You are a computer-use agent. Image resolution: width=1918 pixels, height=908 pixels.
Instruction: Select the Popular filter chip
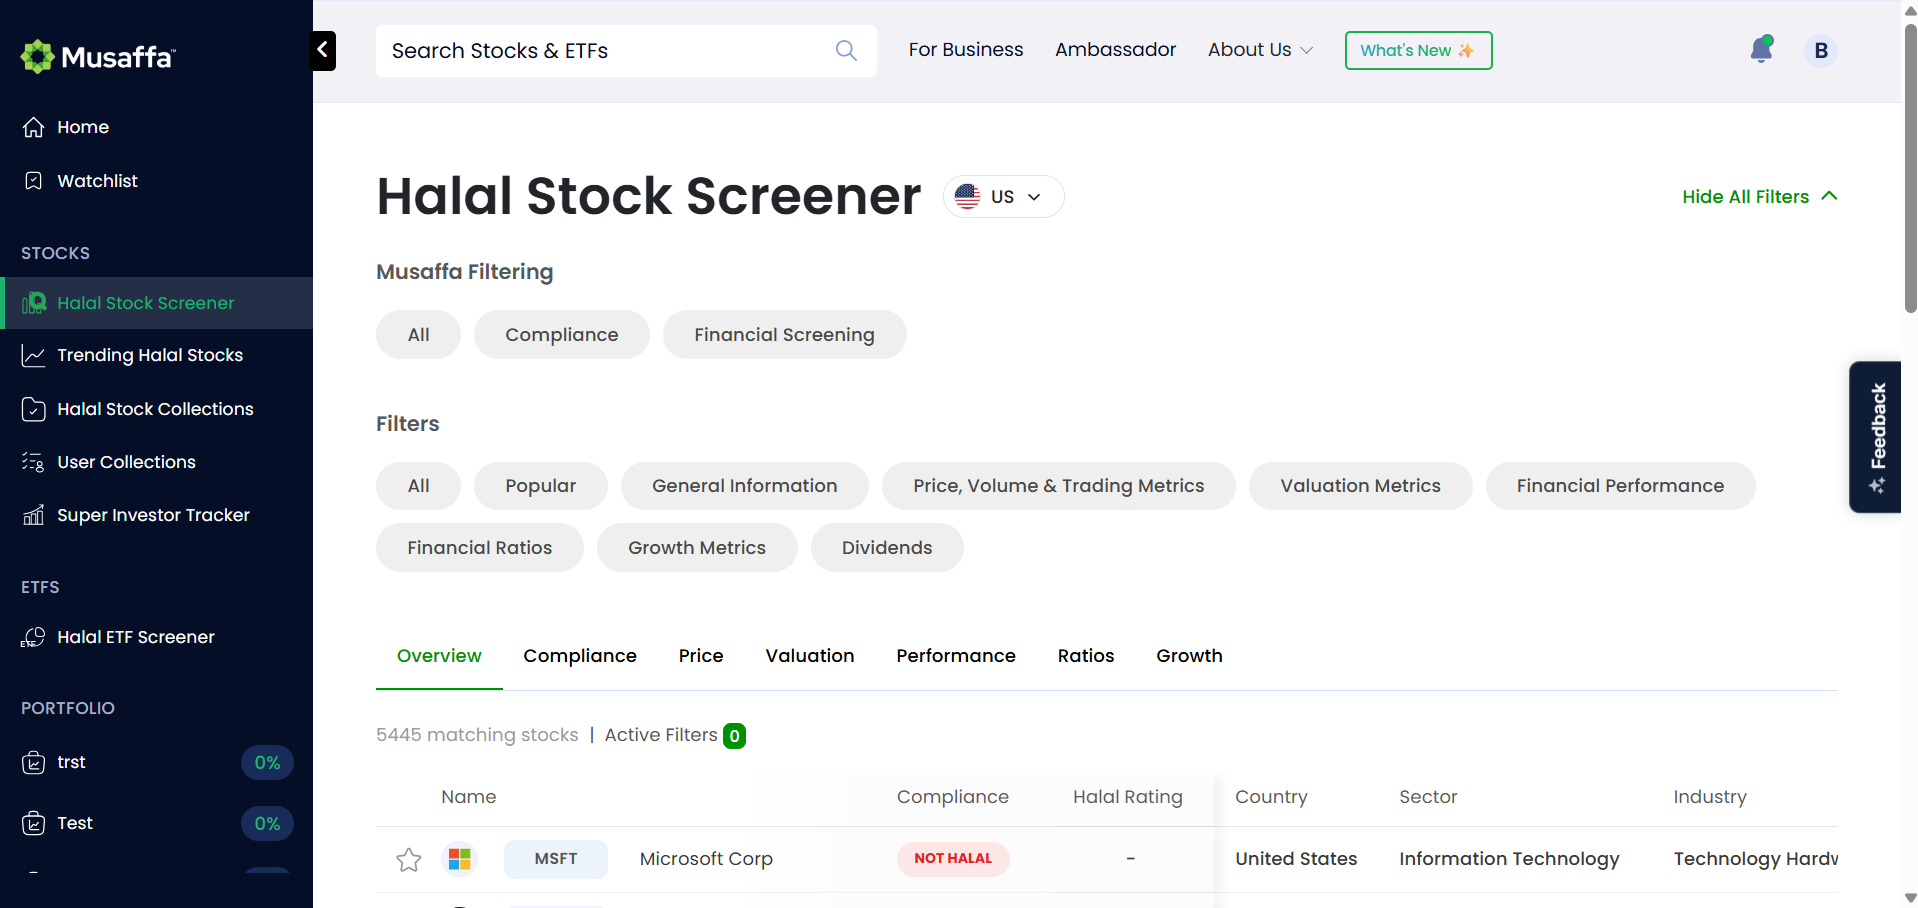[541, 486]
